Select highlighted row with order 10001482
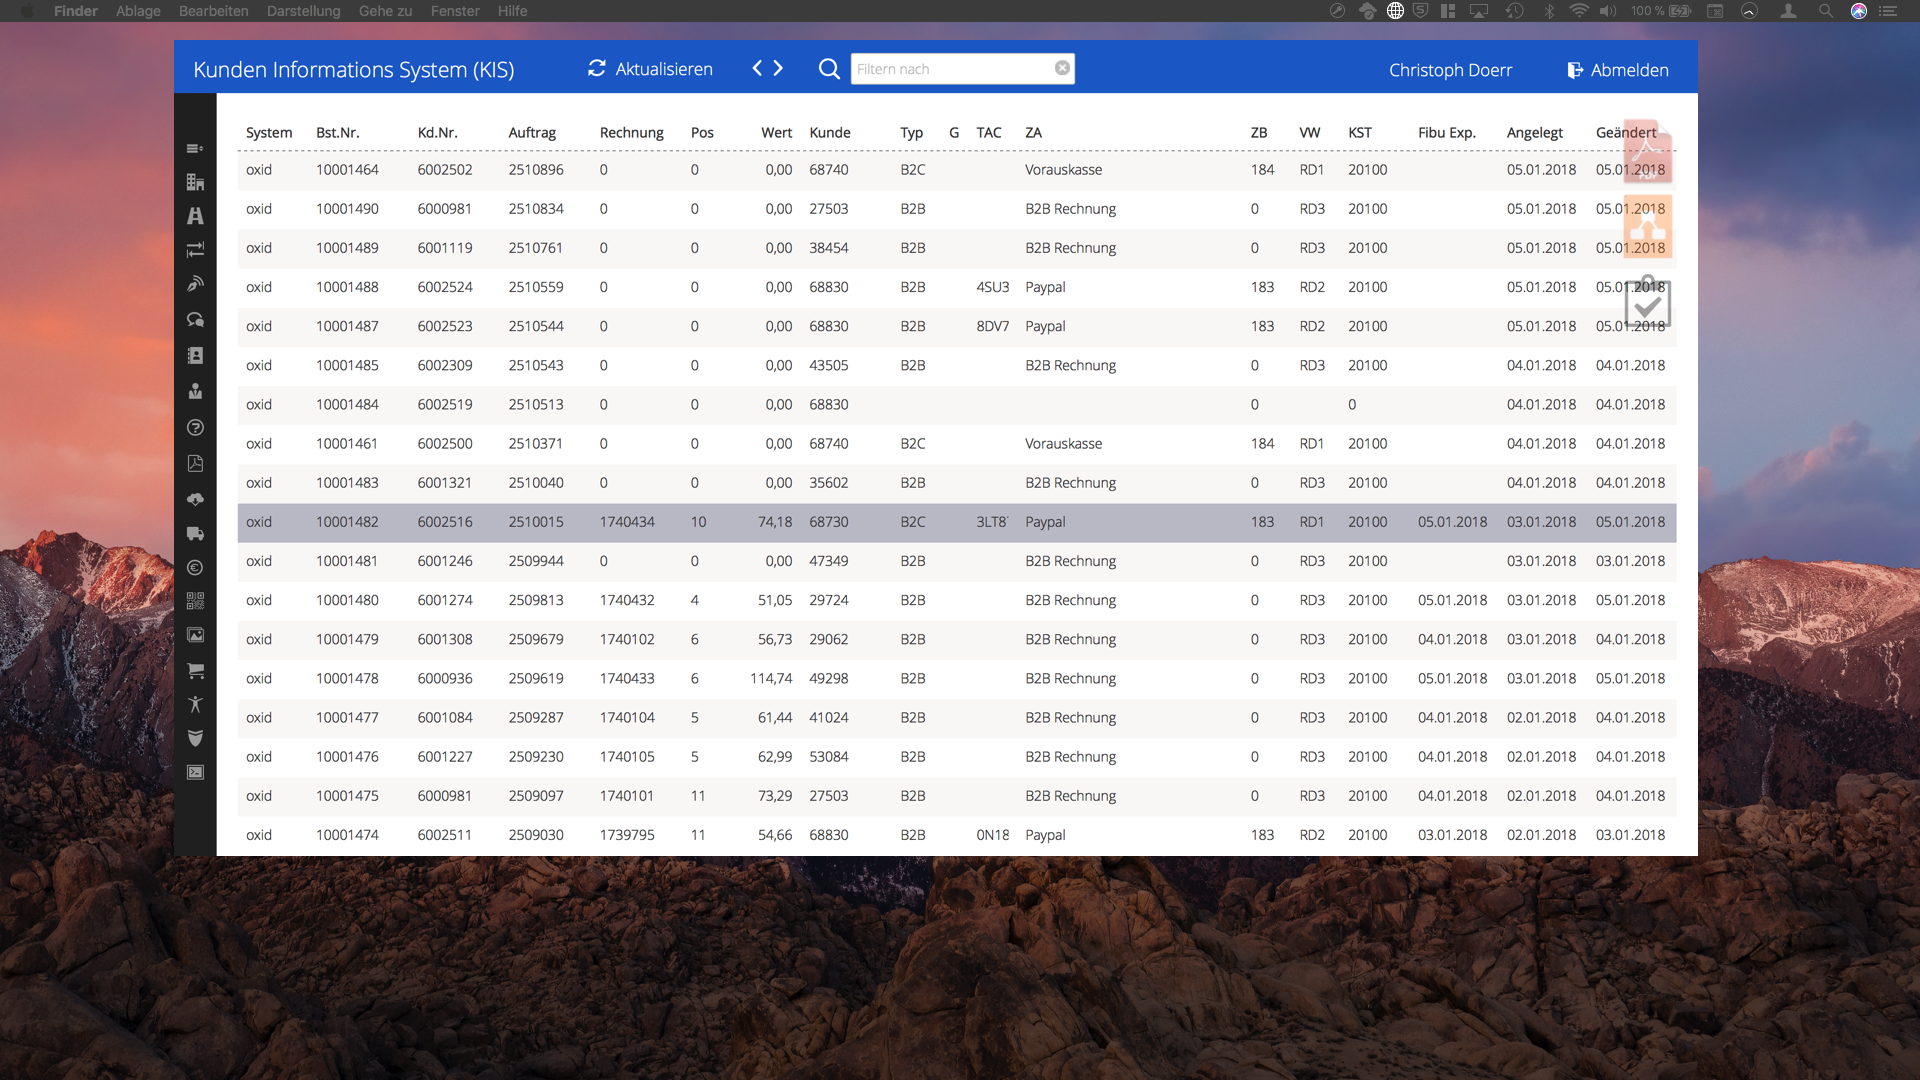This screenshot has width=1920, height=1080. [x=956, y=522]
